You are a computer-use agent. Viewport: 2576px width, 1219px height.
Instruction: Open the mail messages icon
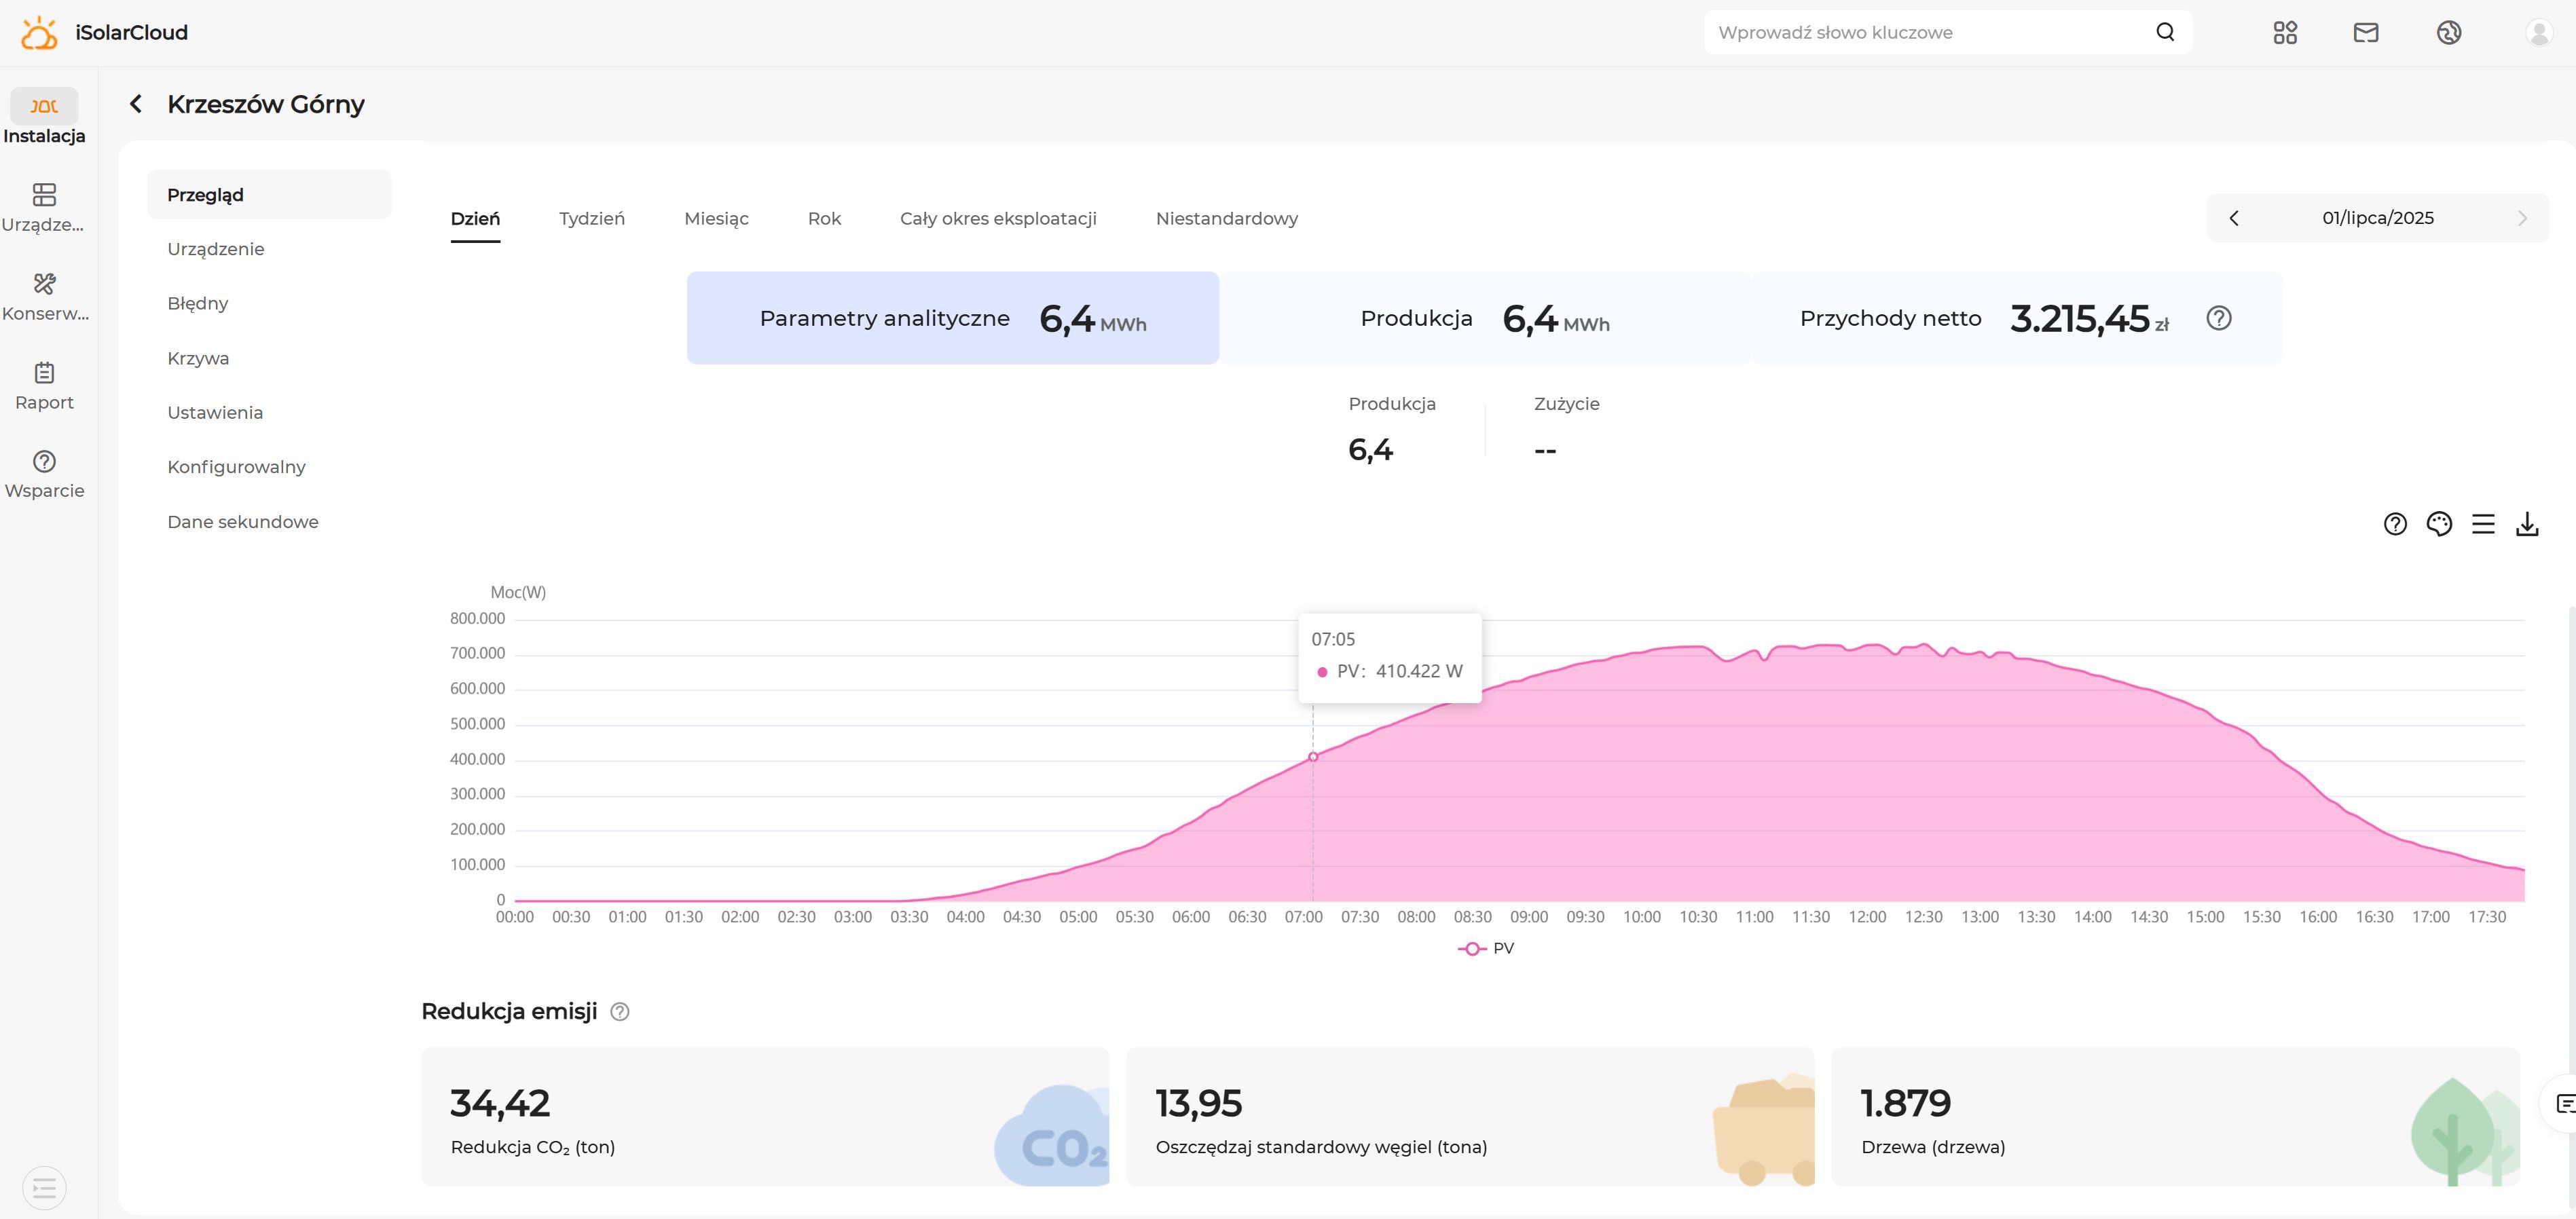coord(2366,32)
